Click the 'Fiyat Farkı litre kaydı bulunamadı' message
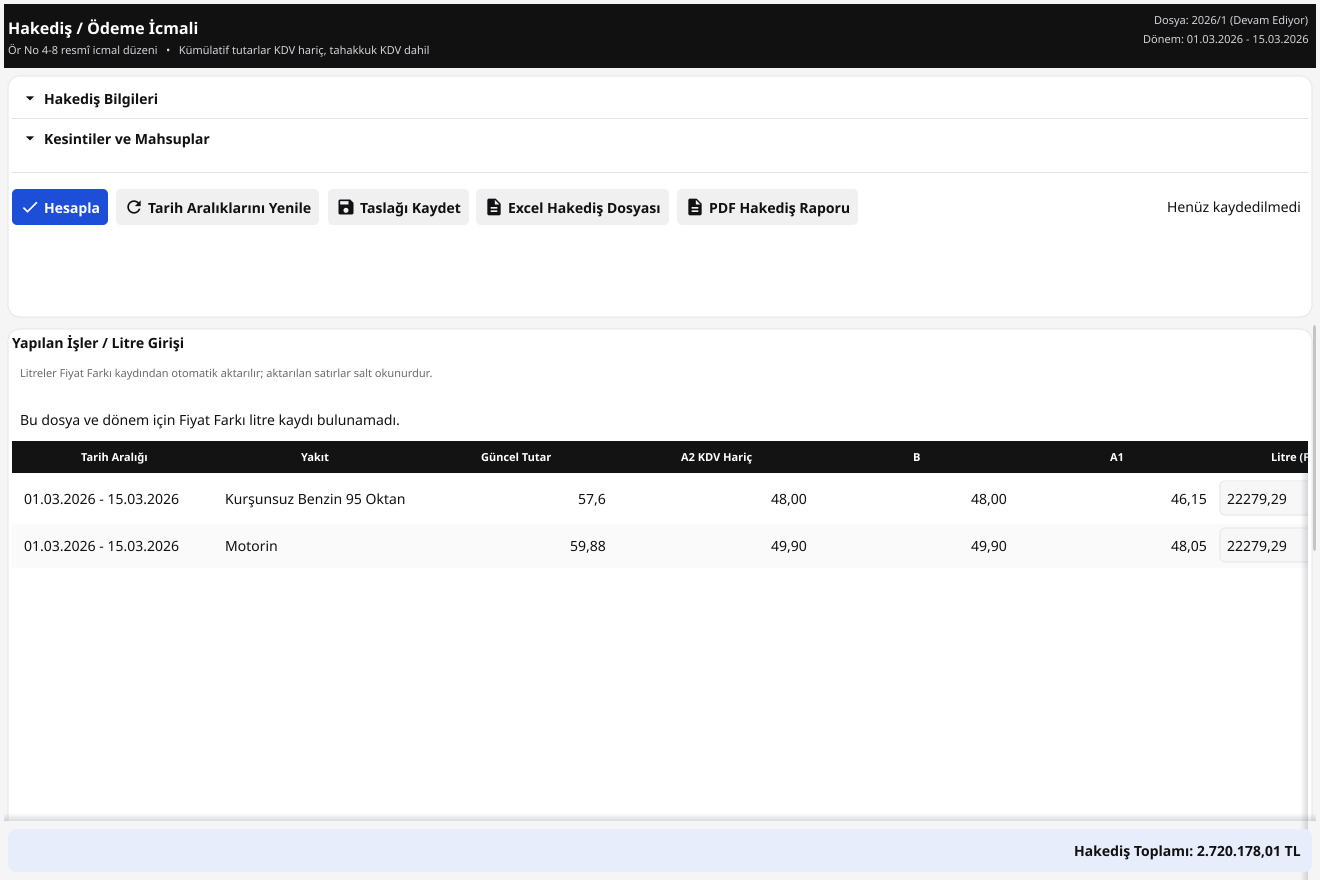Viewport: 1320px width, 880px height. 210,420
